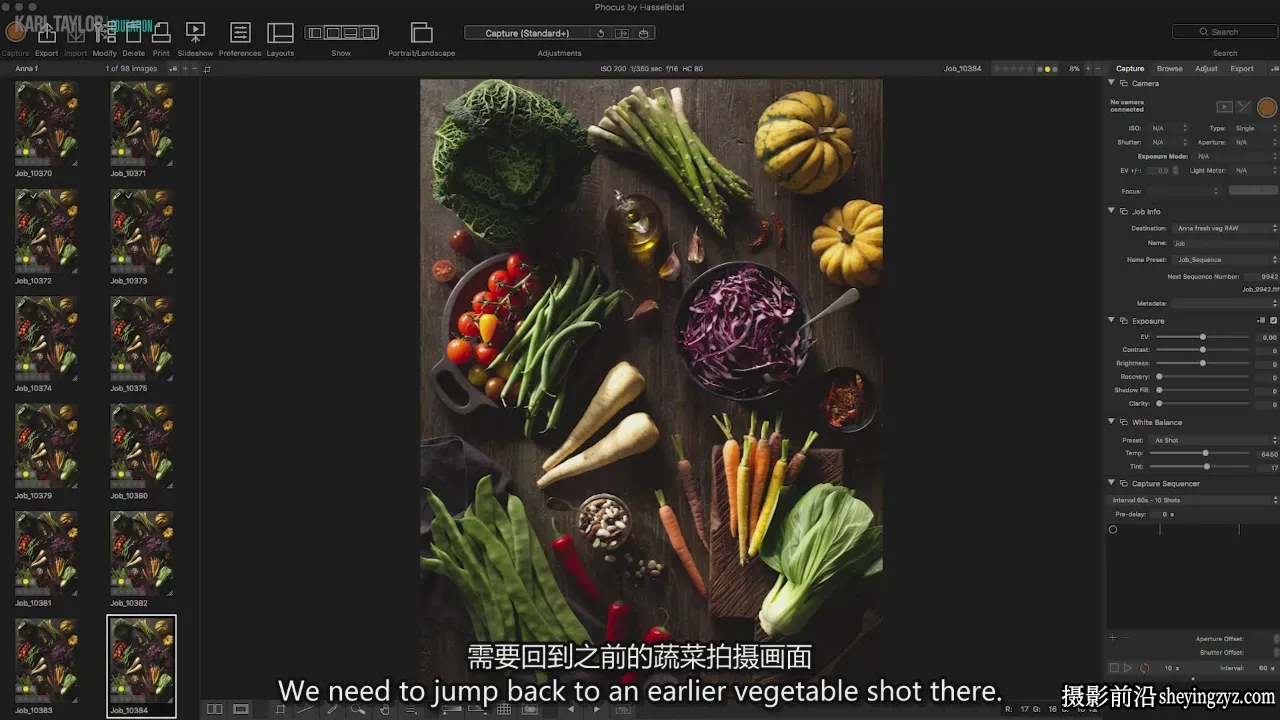The image size is (1280, 720).
Task: Switch to the Export tab
Action: click(x=1242, y=69)
